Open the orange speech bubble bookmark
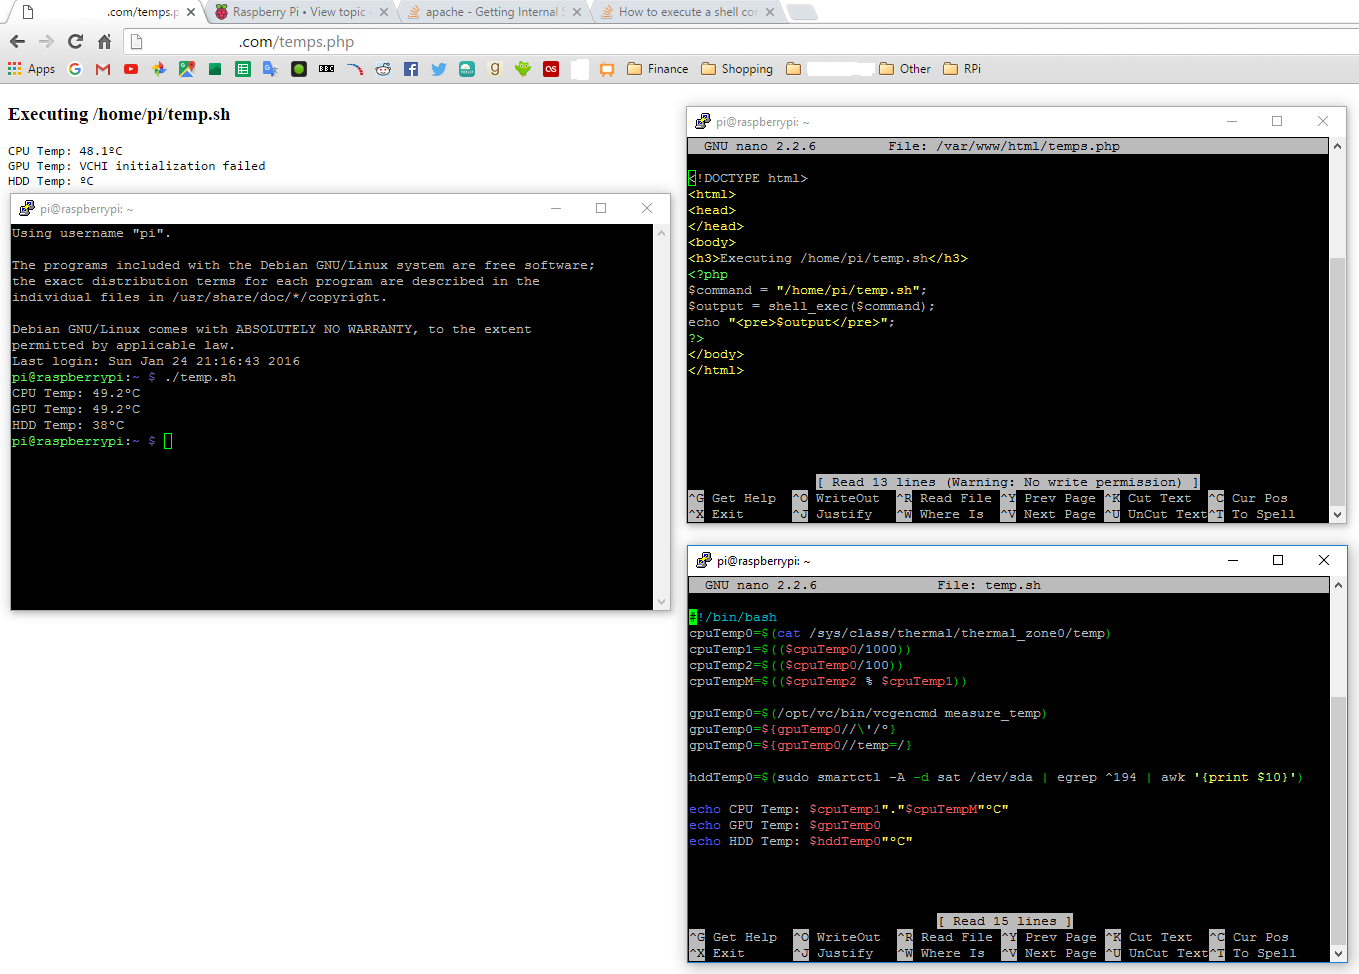This screenshot has height=974, width=1359. click(607, 69)
